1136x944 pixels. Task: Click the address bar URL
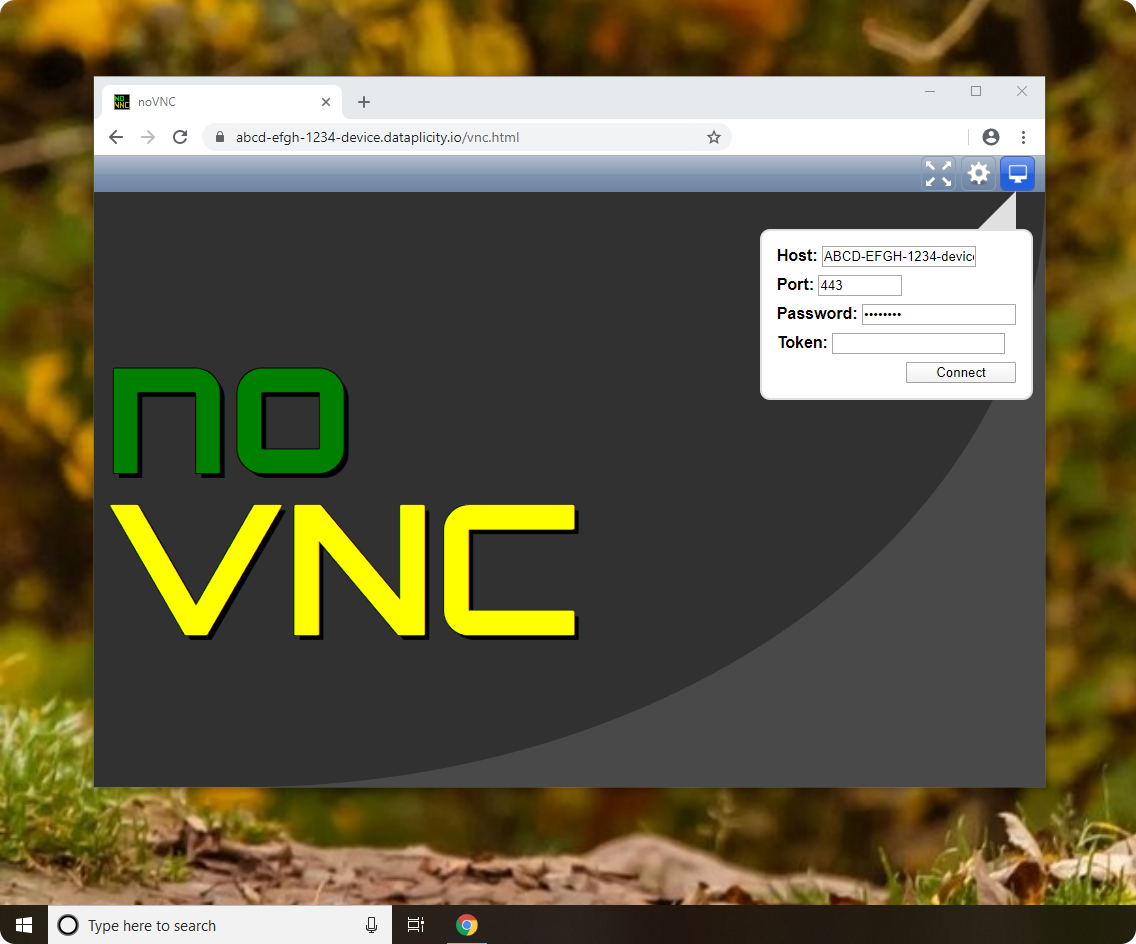point(377,137)
